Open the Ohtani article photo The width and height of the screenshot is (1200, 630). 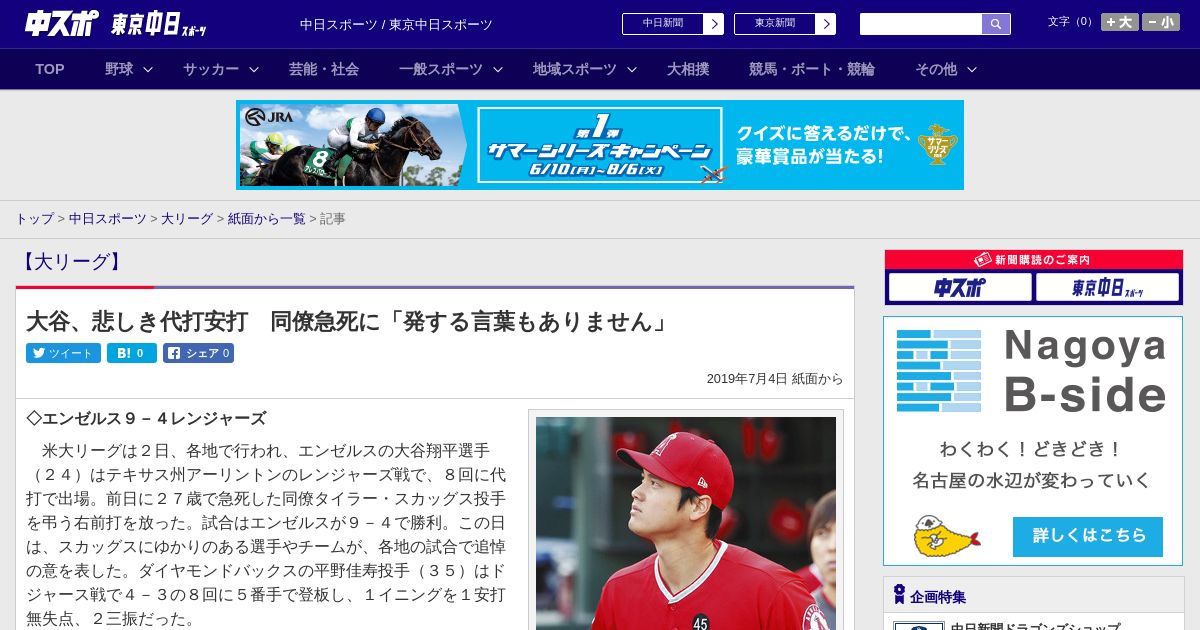click(x=686, y=523)
